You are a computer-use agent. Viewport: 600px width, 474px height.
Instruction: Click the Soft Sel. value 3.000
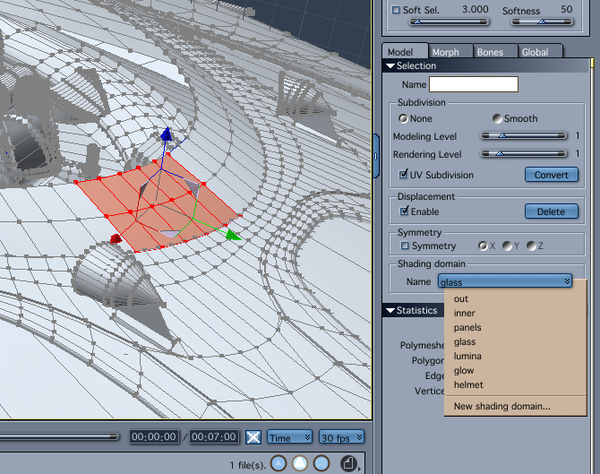pyautogui.click(x=475, y=9)
